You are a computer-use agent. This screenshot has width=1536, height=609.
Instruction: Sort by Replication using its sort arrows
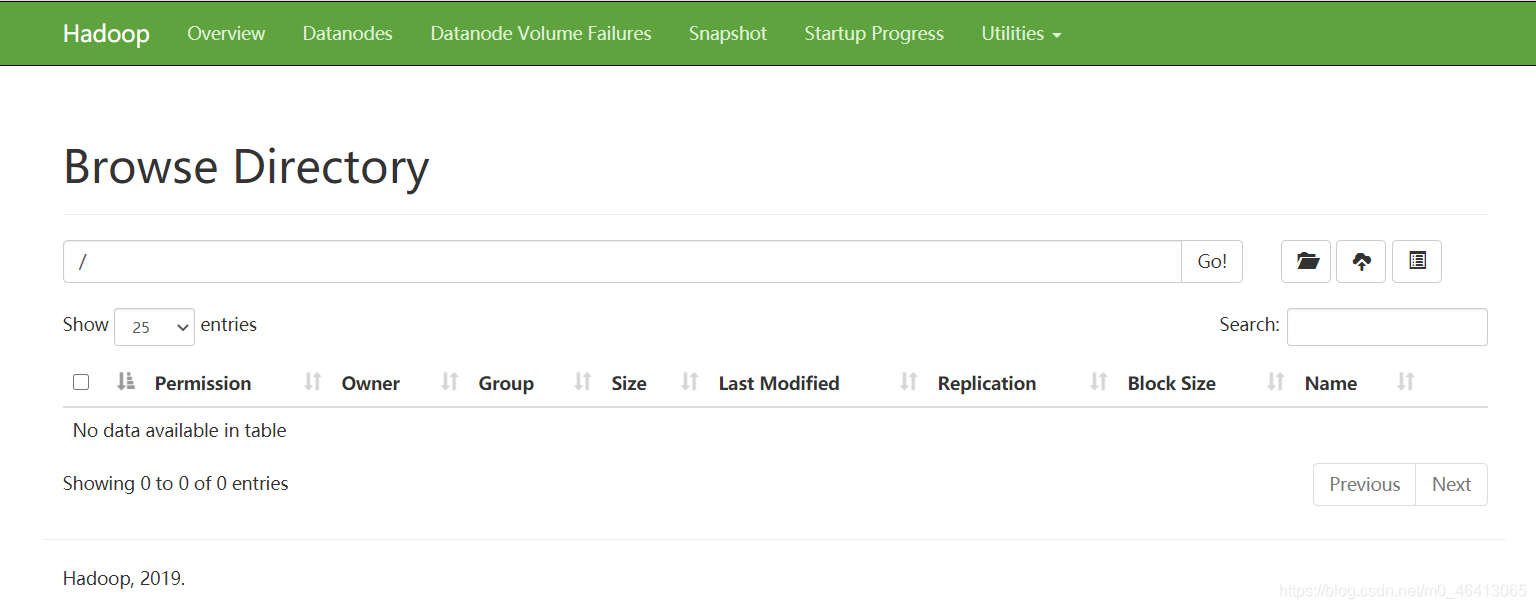pos(1099,381)
